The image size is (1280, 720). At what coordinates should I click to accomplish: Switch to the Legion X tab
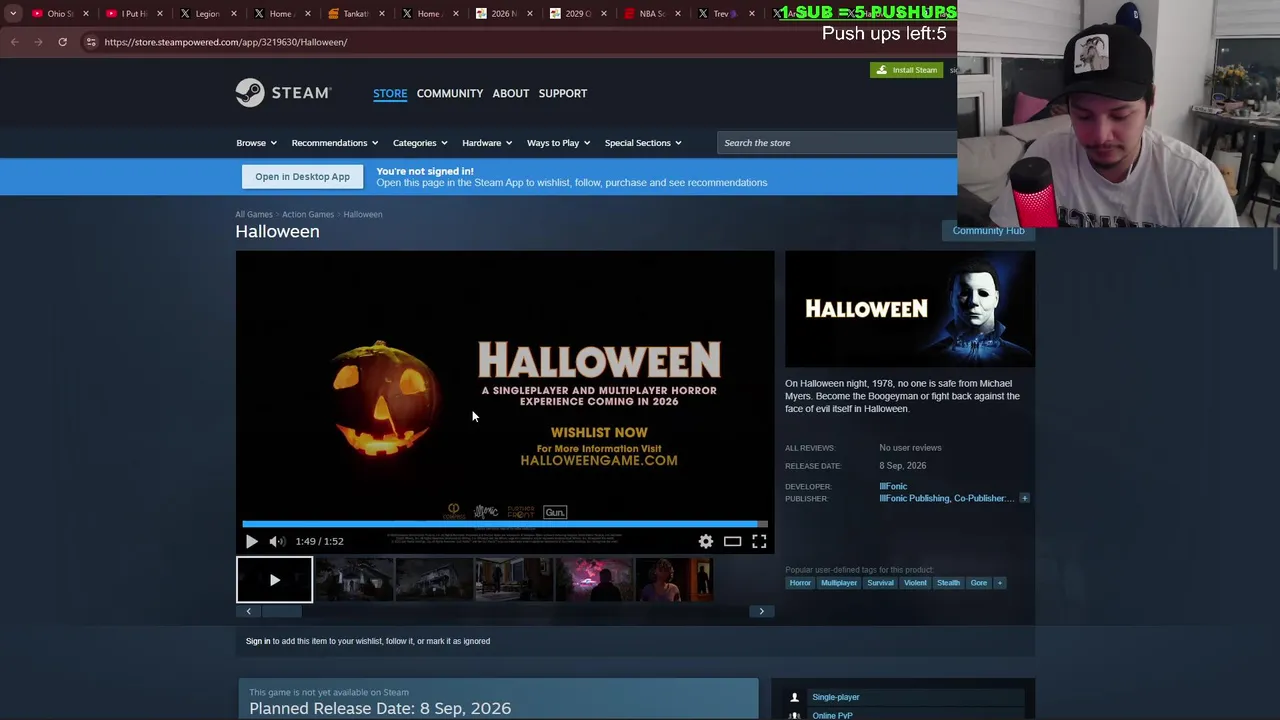tap(207, 14)
